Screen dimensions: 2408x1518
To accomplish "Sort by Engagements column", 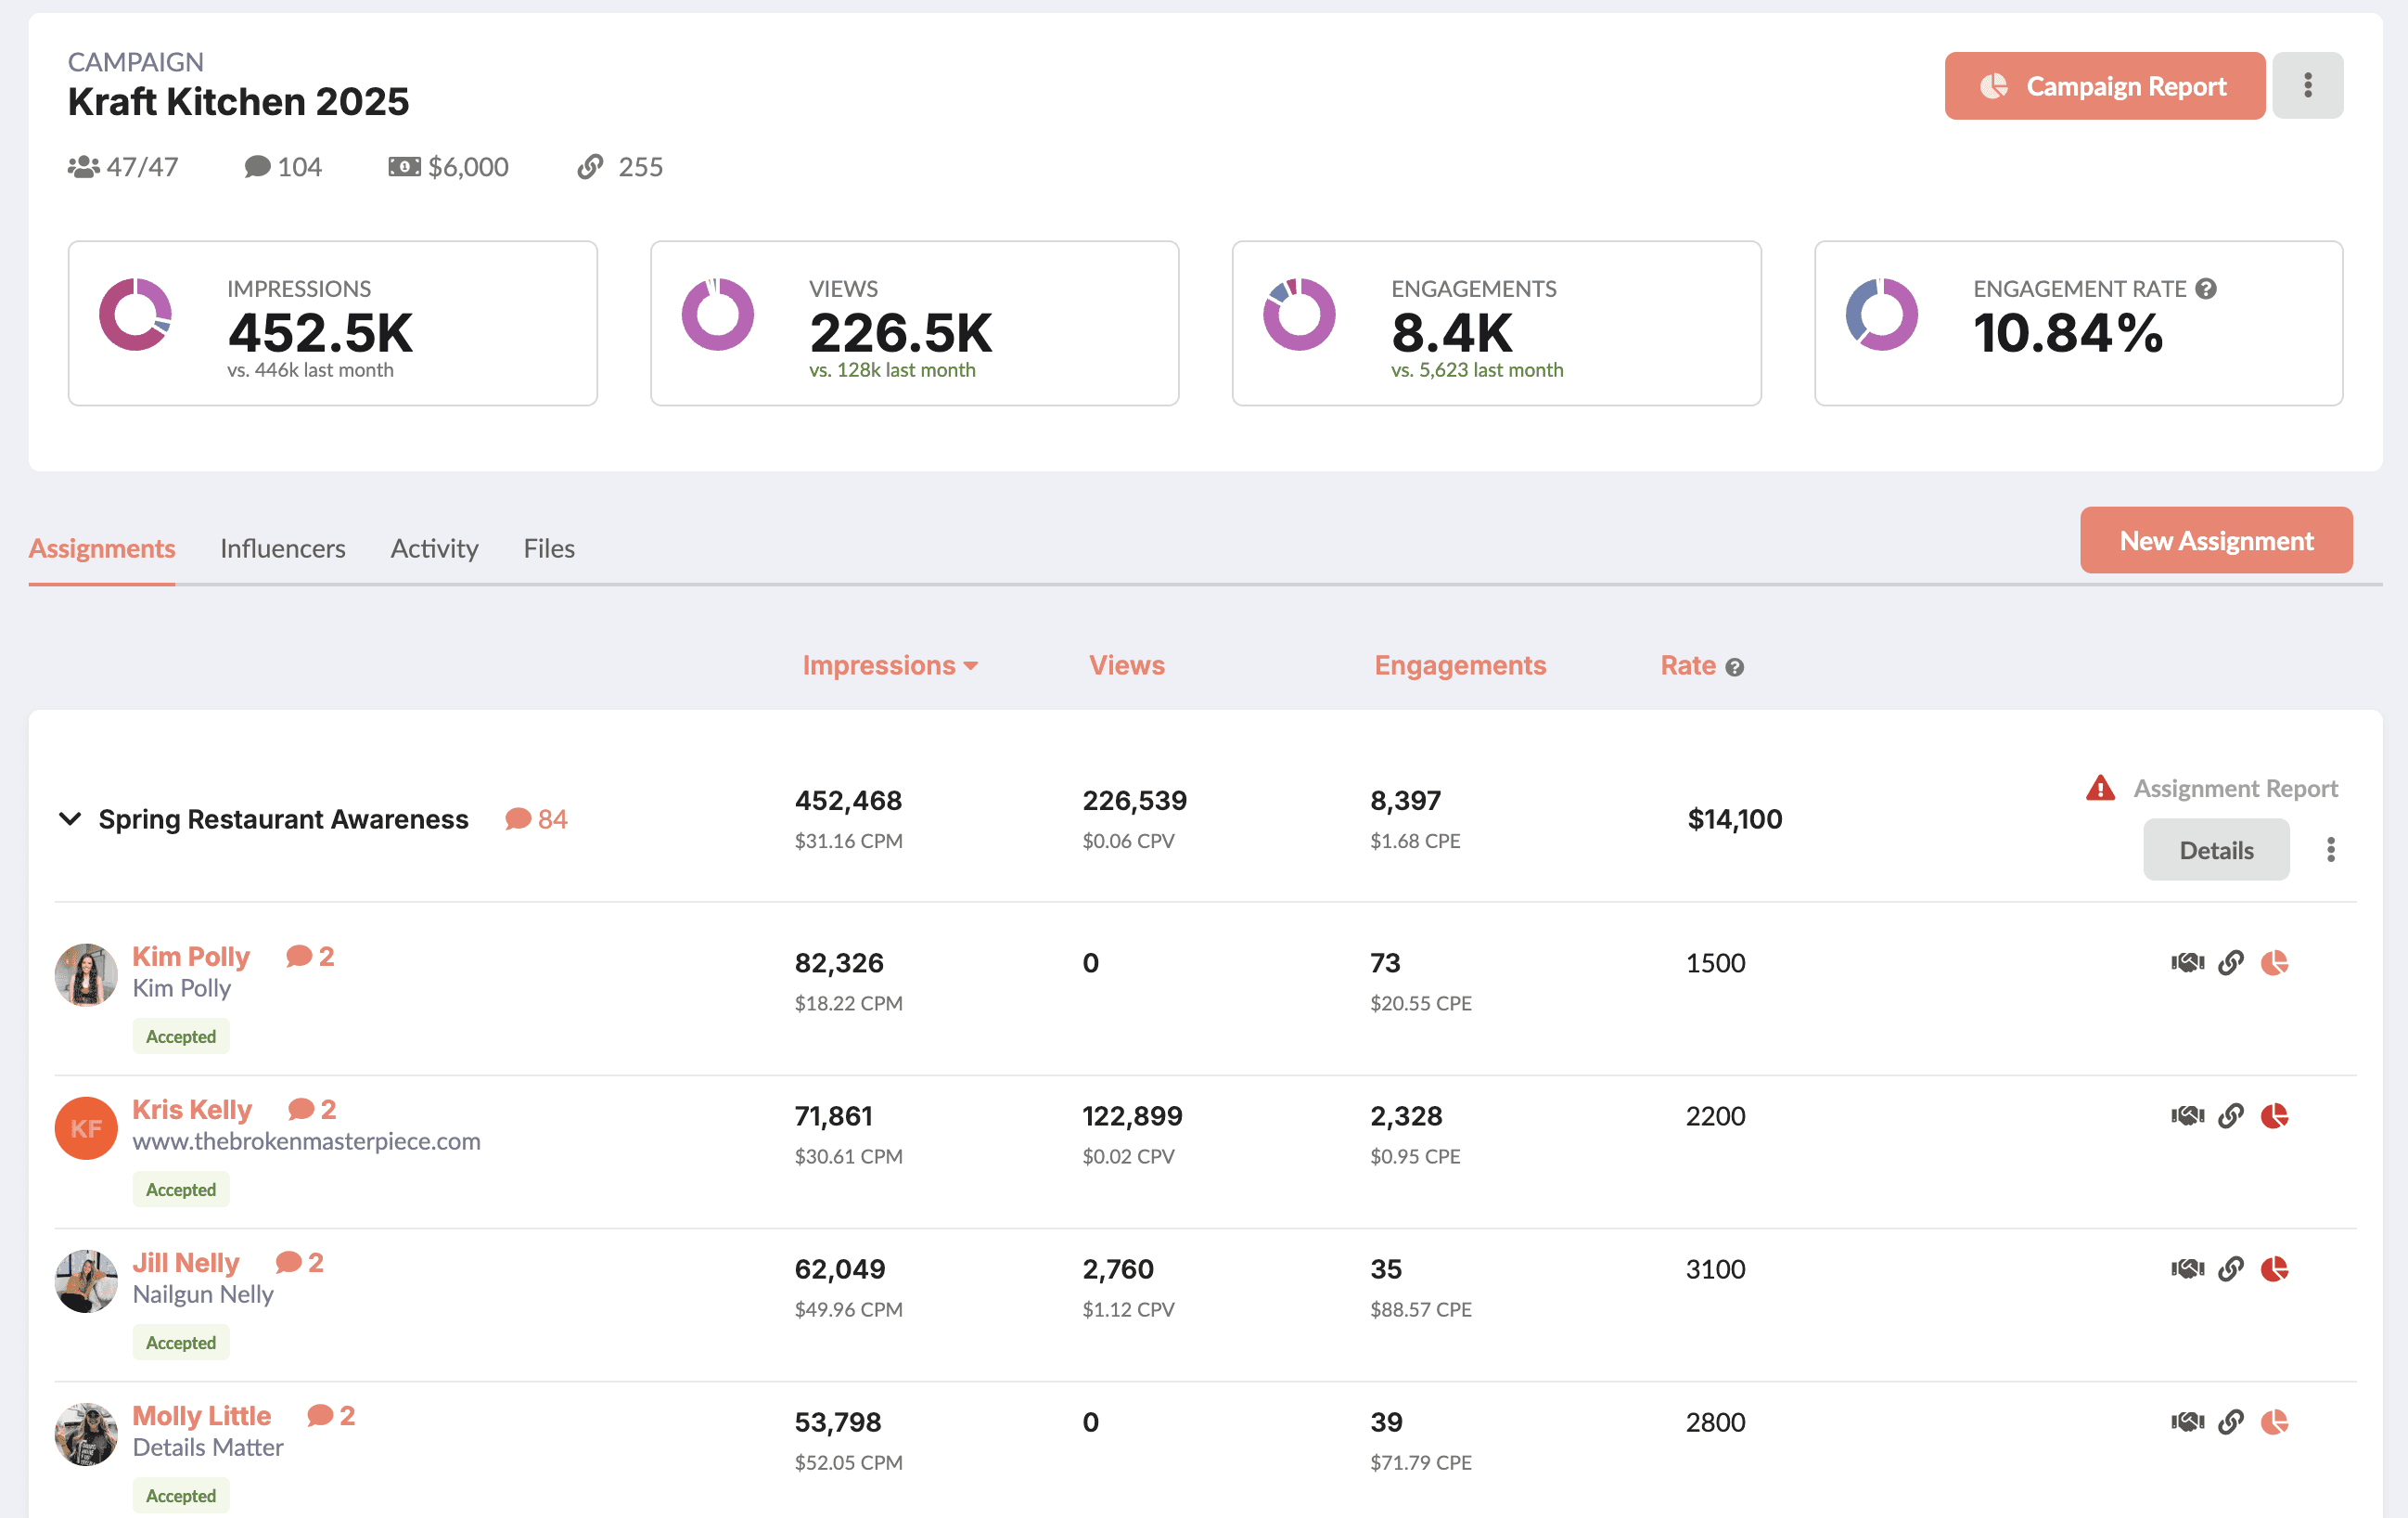I will point(1460,665).
